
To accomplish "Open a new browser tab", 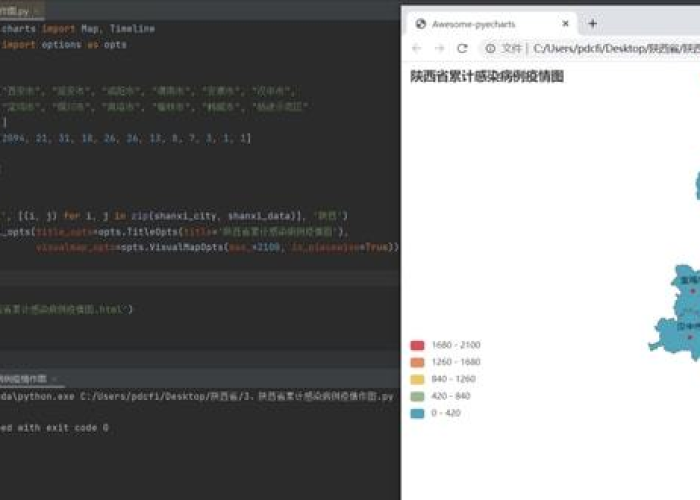I will click(592, 24).
